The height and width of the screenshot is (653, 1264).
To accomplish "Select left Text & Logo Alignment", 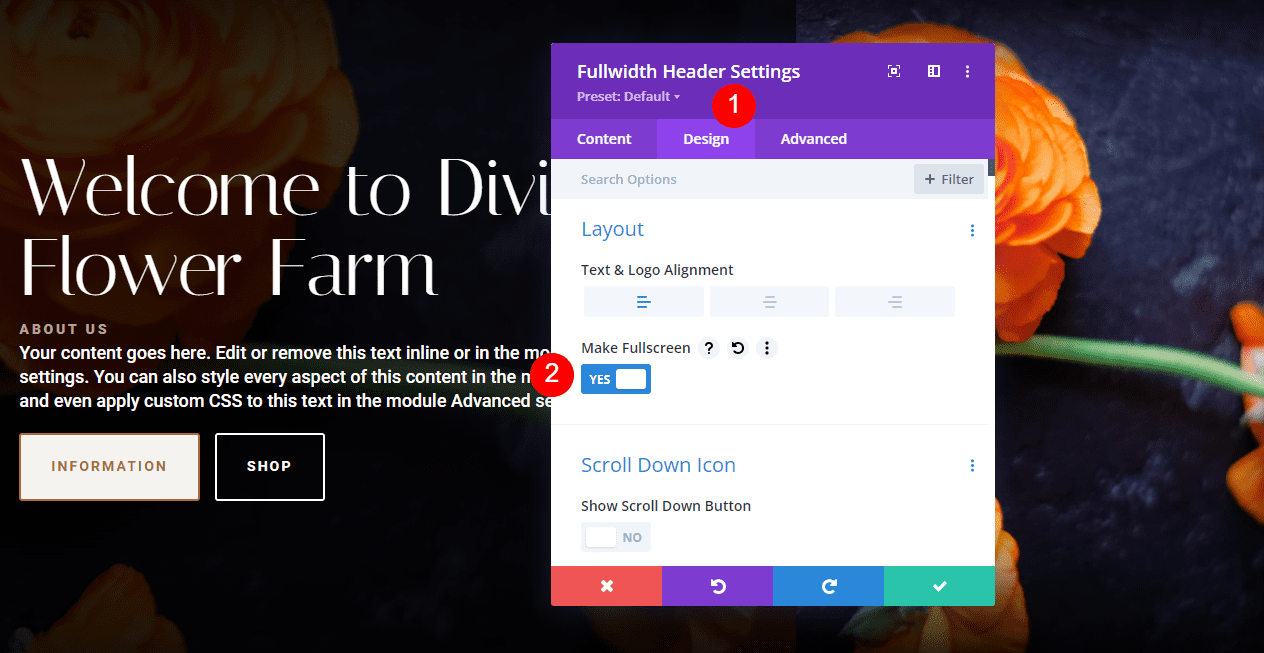I will coord(643,301).
